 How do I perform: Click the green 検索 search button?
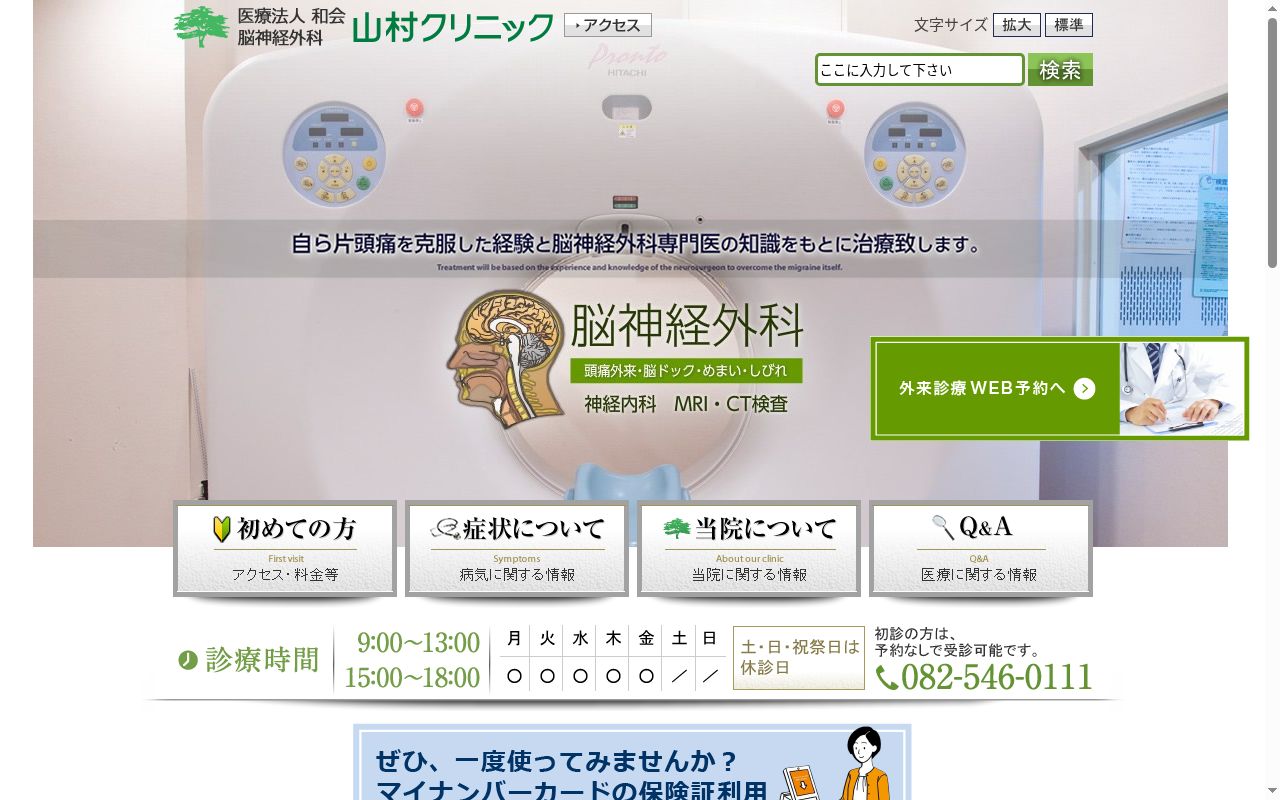(x=1060, y=70)
